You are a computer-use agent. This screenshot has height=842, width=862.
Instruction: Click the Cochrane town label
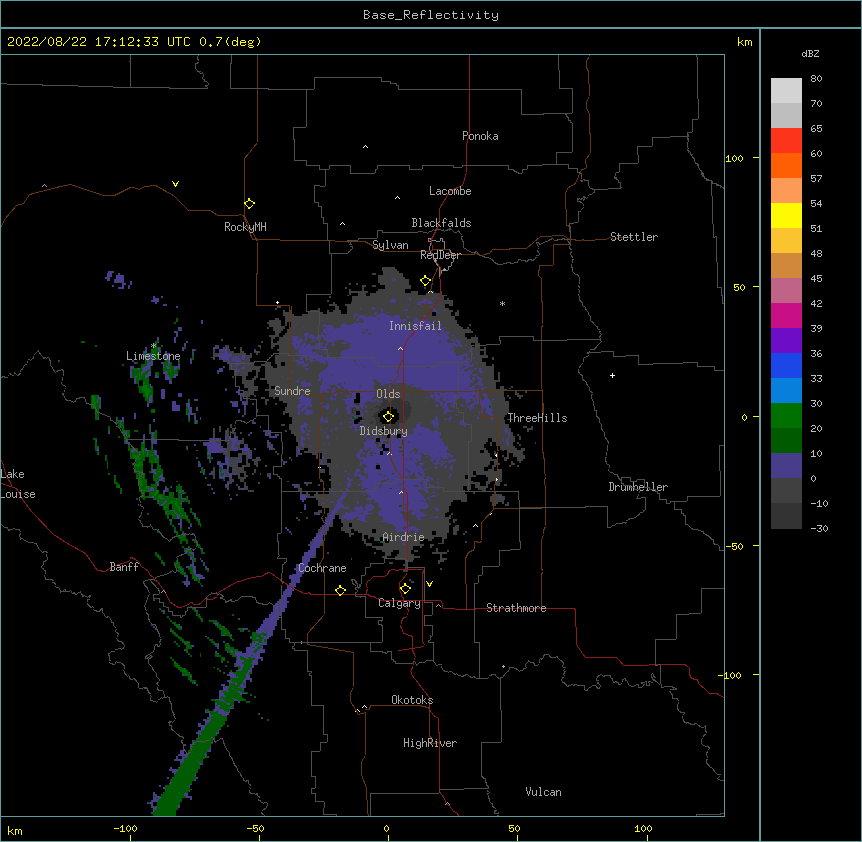(x=322, y=568)
